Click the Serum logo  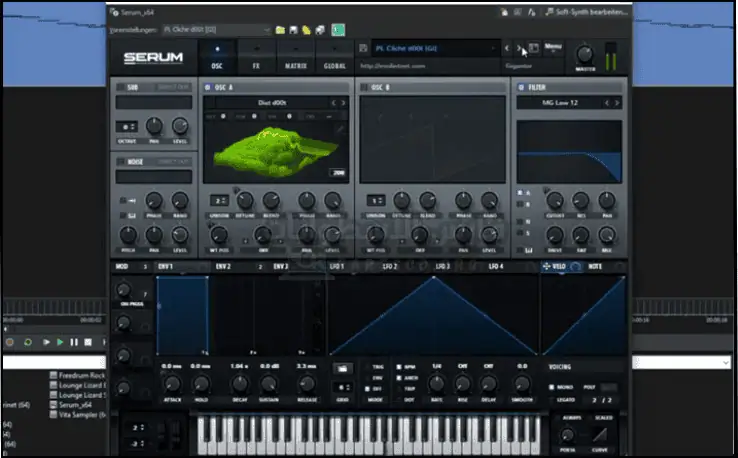pyautogui.click(x=151, y=57)
